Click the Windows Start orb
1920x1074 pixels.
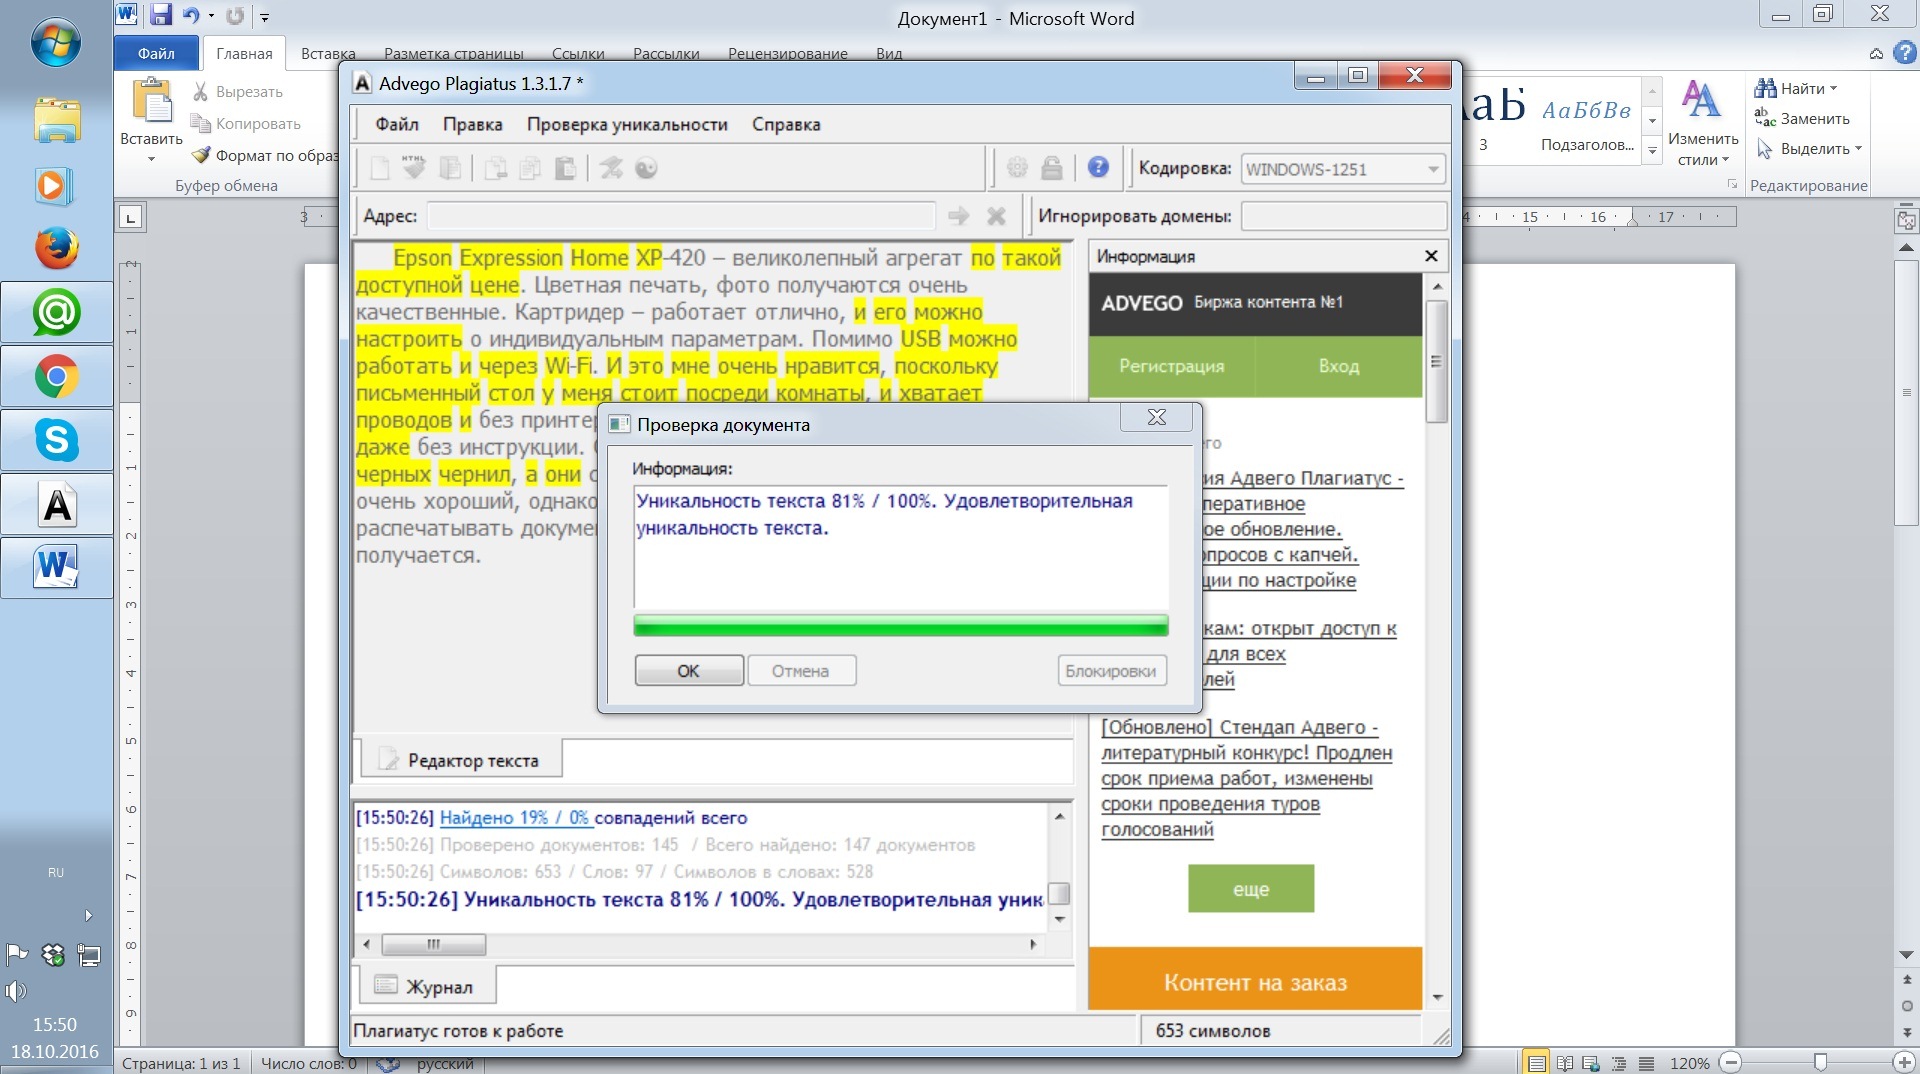click(x=56, y=42)
